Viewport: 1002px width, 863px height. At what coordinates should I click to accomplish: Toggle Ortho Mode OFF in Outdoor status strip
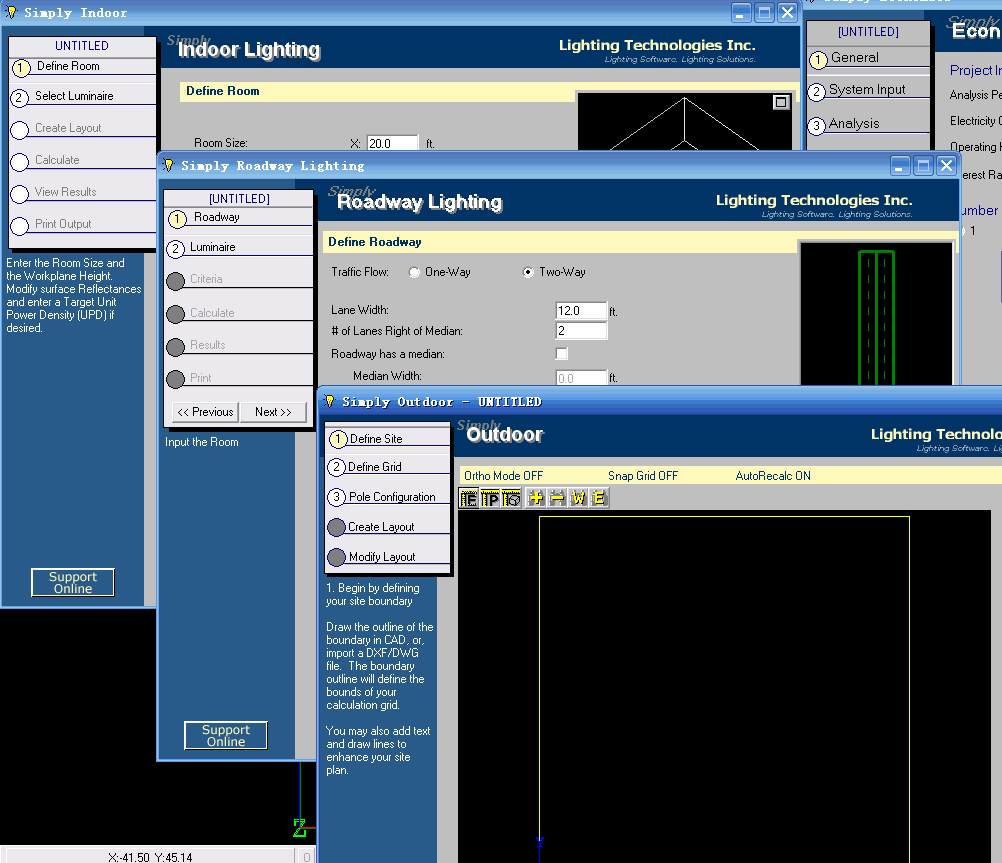pyautogui.click(x=504, y=476)
